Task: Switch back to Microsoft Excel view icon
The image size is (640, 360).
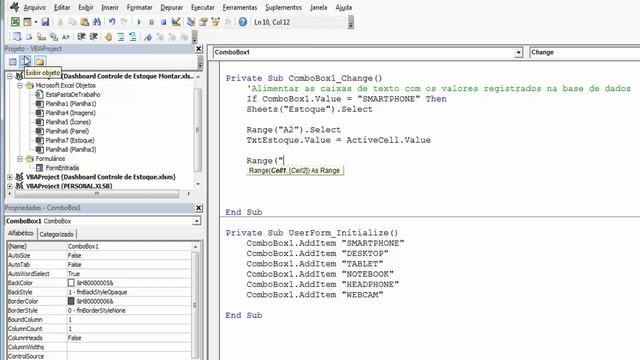Action: [15, 22]
